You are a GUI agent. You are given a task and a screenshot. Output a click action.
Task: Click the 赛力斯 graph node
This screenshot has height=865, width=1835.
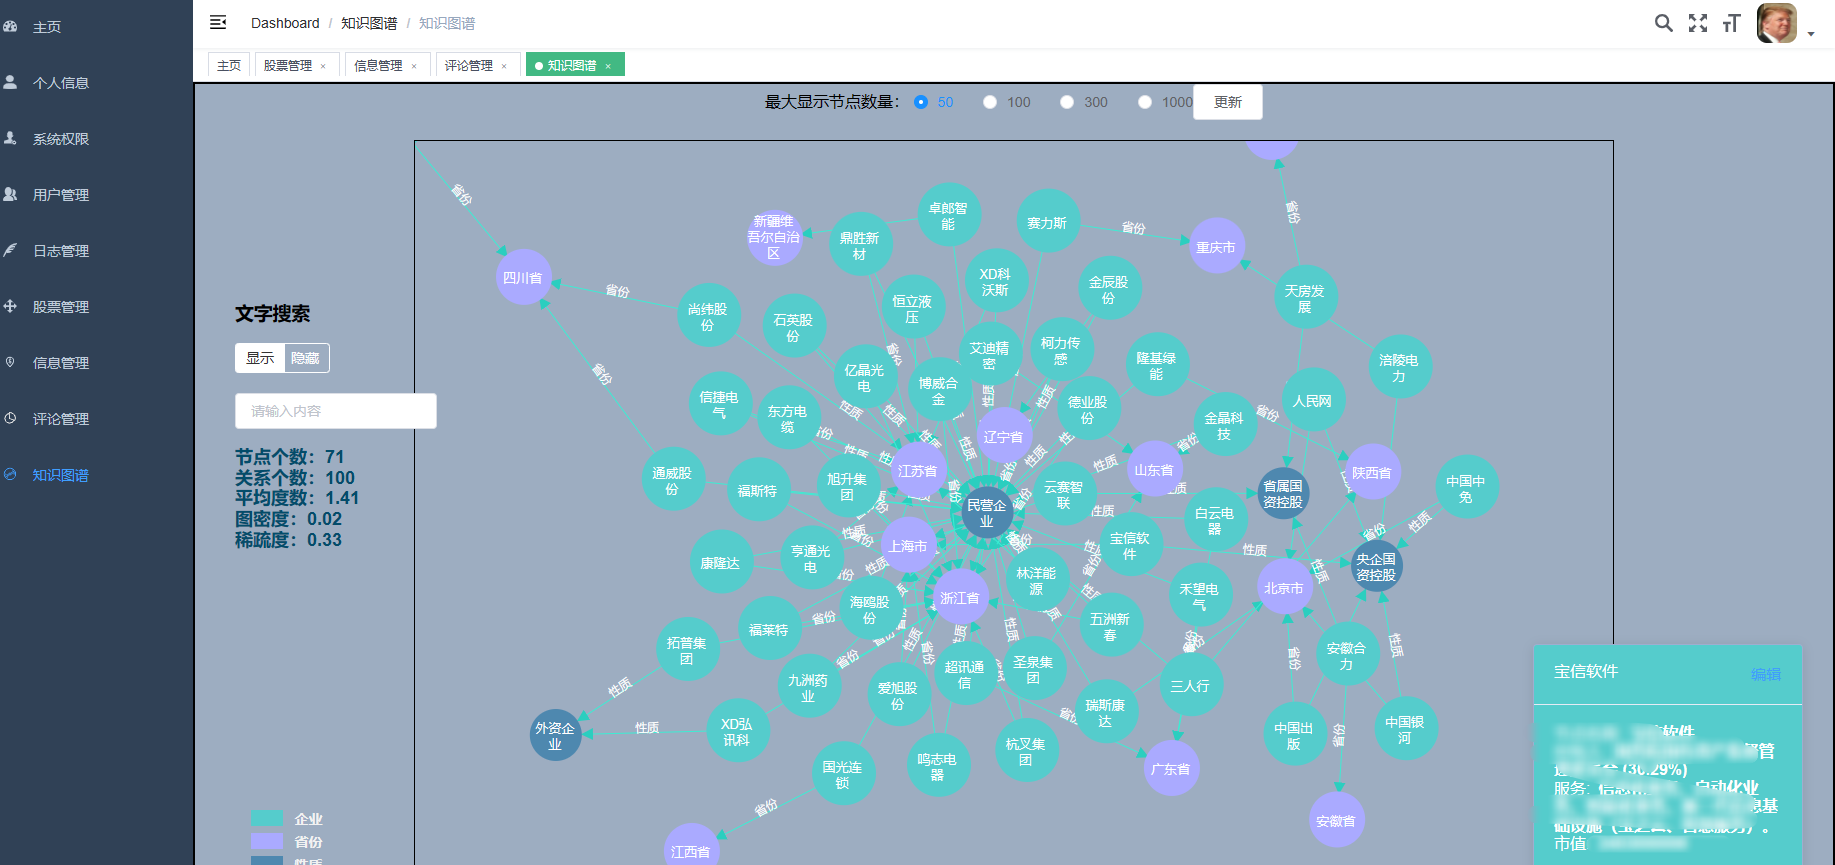[1047, 223]
